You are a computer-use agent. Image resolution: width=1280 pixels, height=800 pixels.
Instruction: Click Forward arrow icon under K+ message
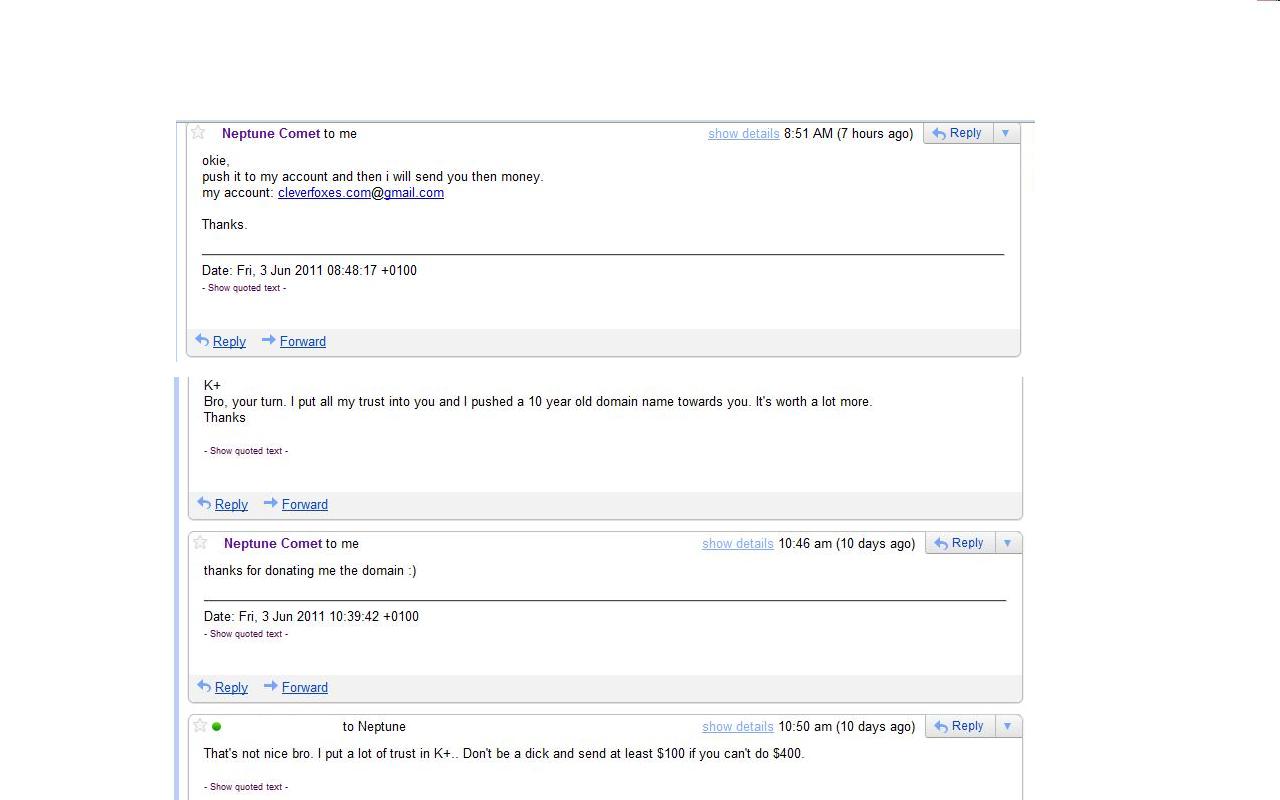tap(270, 504)
